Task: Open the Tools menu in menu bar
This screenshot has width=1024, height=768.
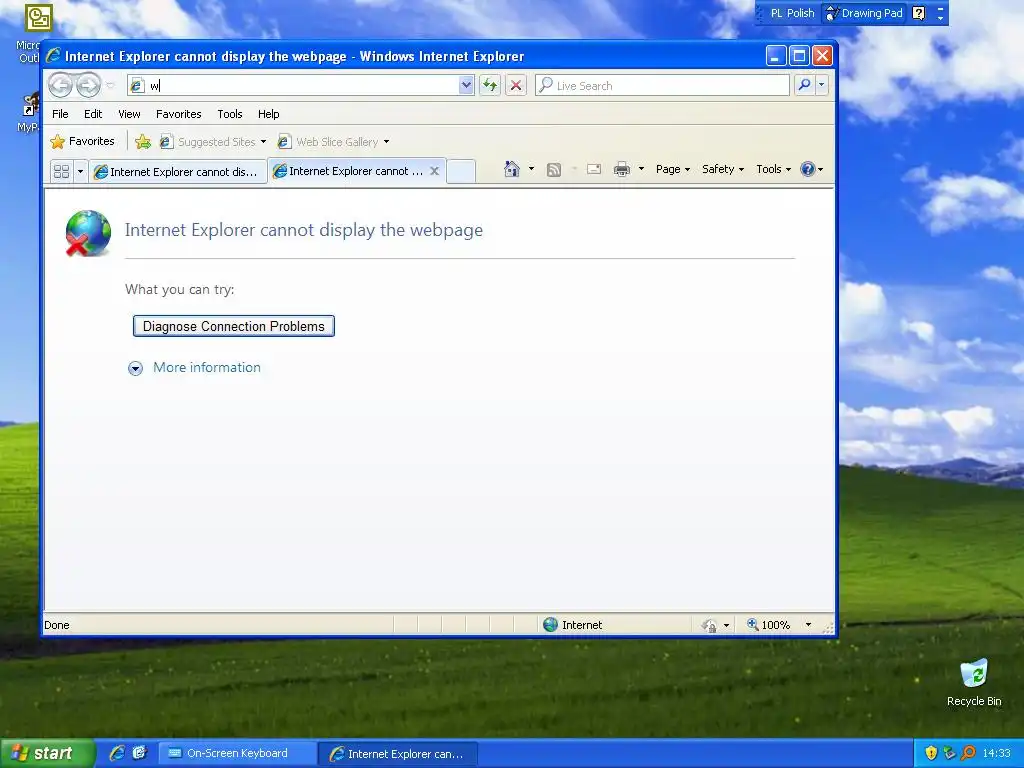Action: (x=230, y=114)
